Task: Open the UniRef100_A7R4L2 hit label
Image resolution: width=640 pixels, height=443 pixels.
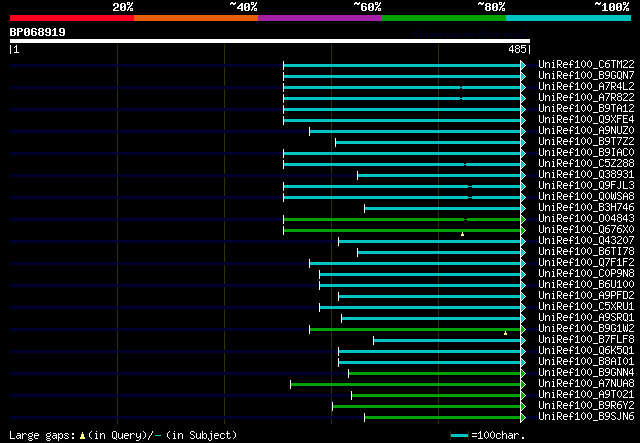Action: (586, 86)
